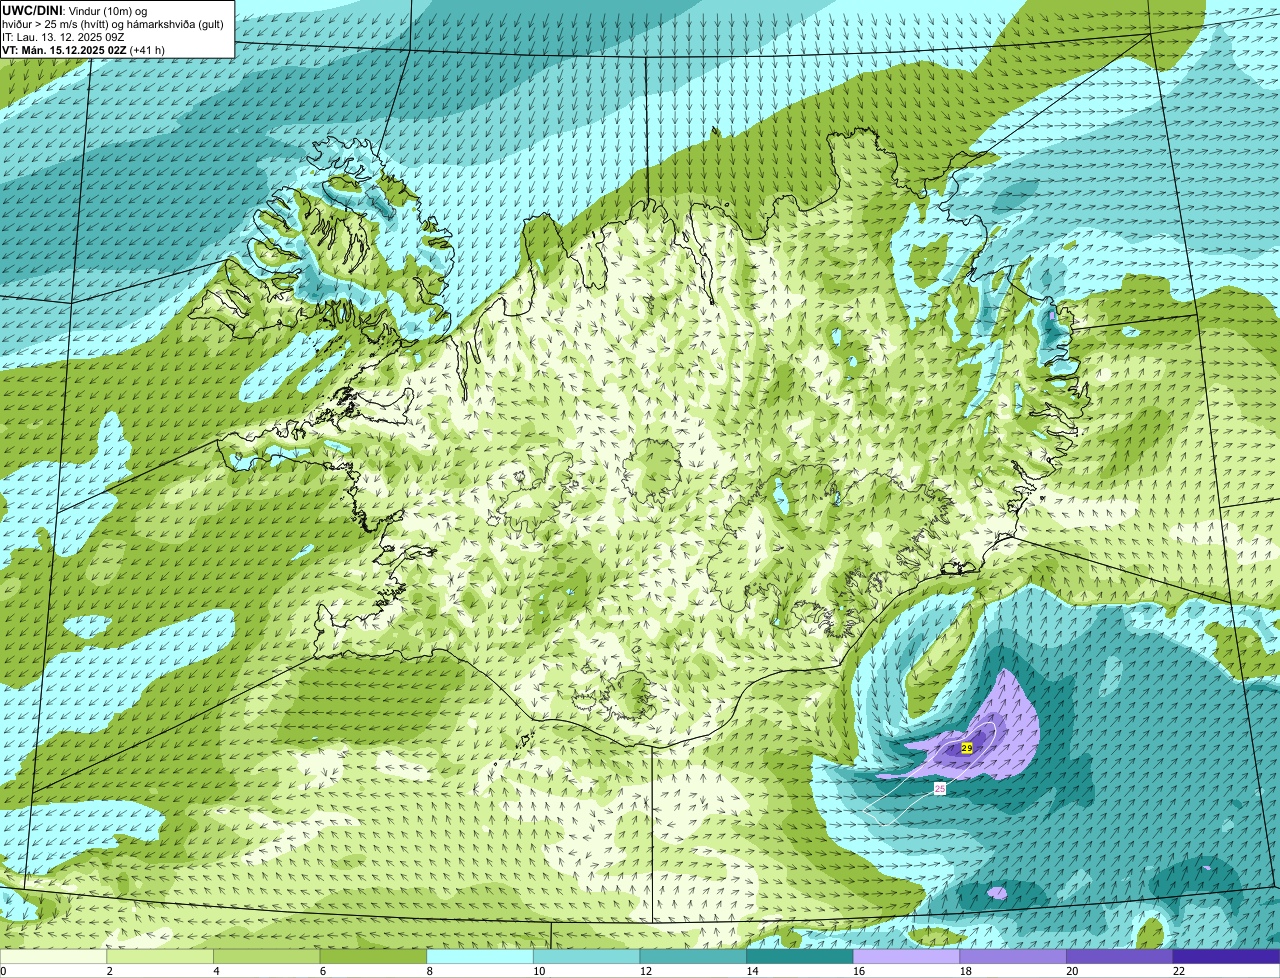Image resolution: width=1280 pixels, height=978 pixels.
Task: Click the "8" value on the wind scale
Action: [429, 971]
